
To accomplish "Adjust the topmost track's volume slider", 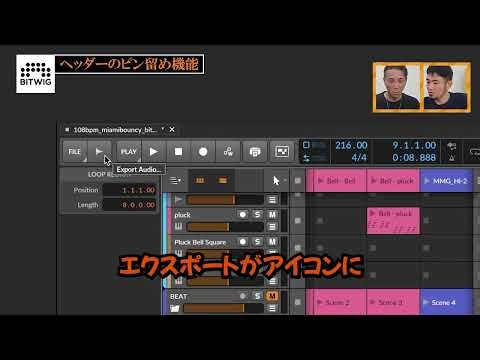I will (225, 200).
